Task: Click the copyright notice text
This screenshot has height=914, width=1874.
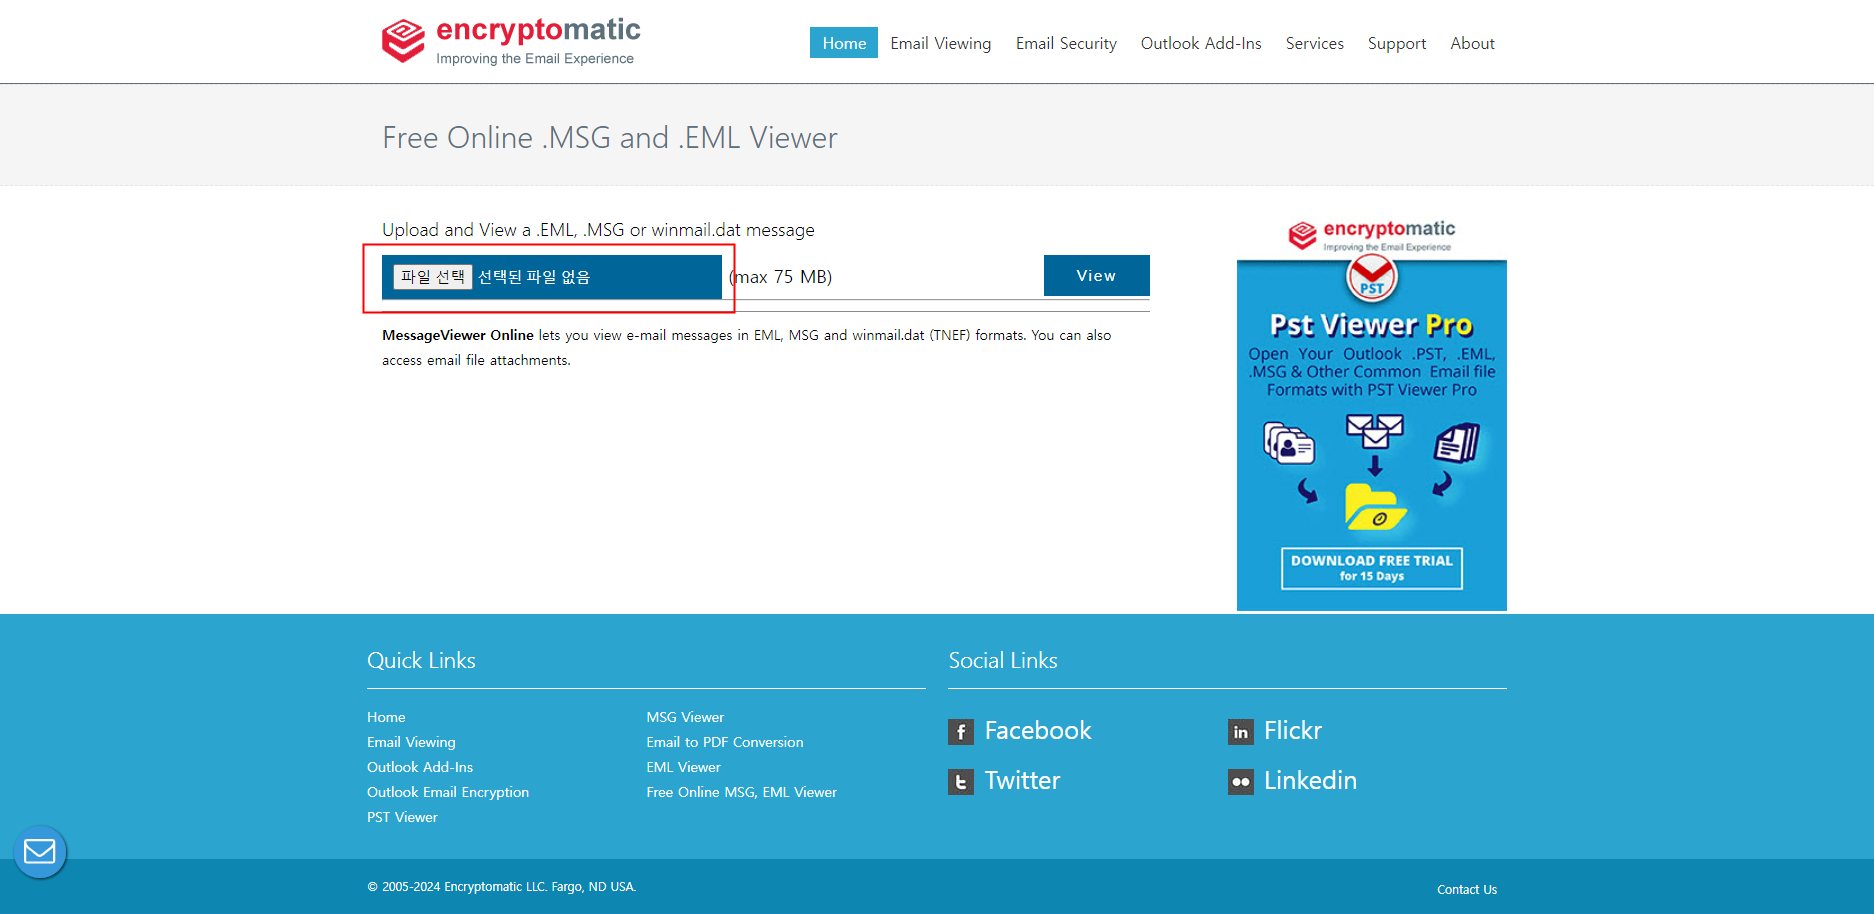Action: (x=501, y=887)
